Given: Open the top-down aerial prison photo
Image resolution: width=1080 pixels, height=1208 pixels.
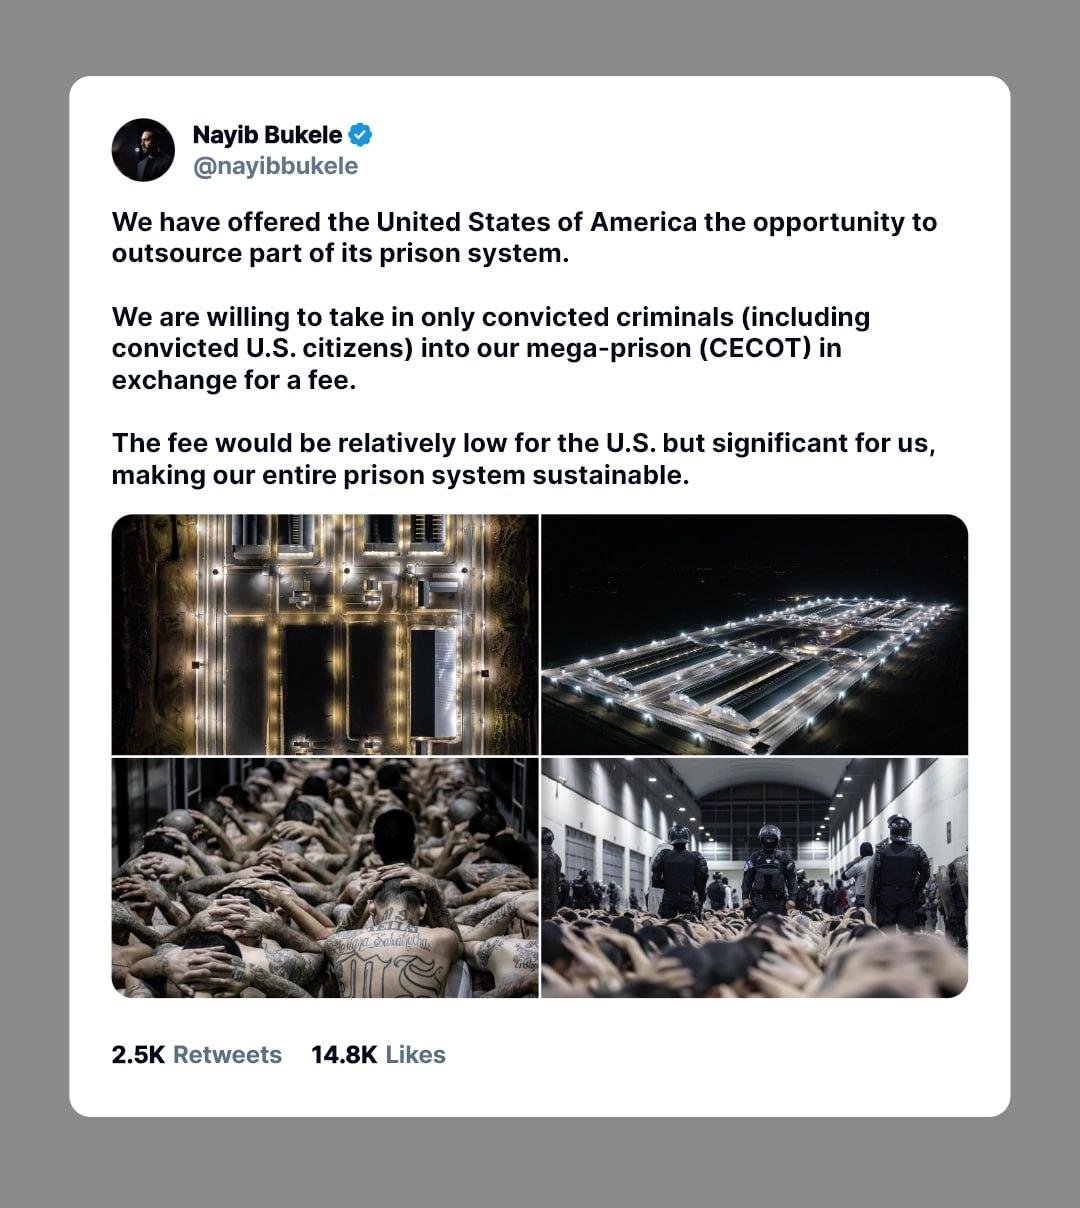Looking at the screenshot, I should pos(325,634).
